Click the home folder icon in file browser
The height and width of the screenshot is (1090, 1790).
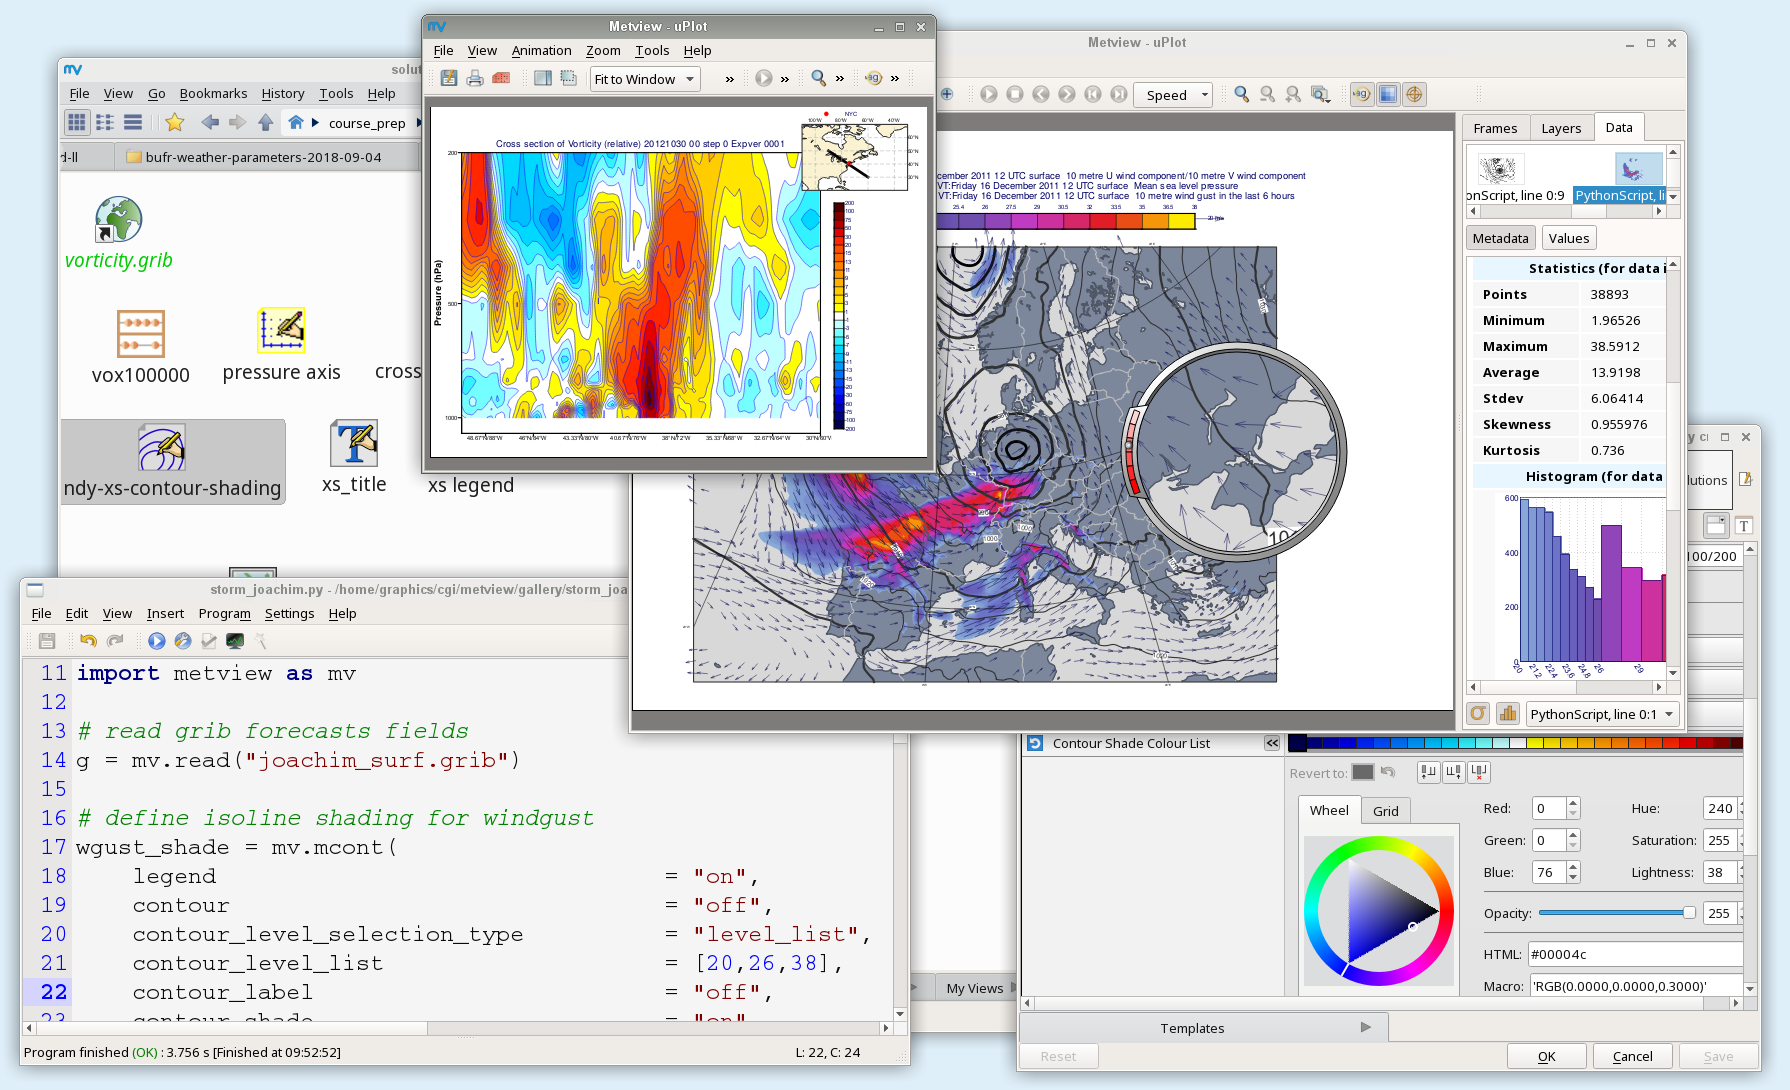coord(296,122)
